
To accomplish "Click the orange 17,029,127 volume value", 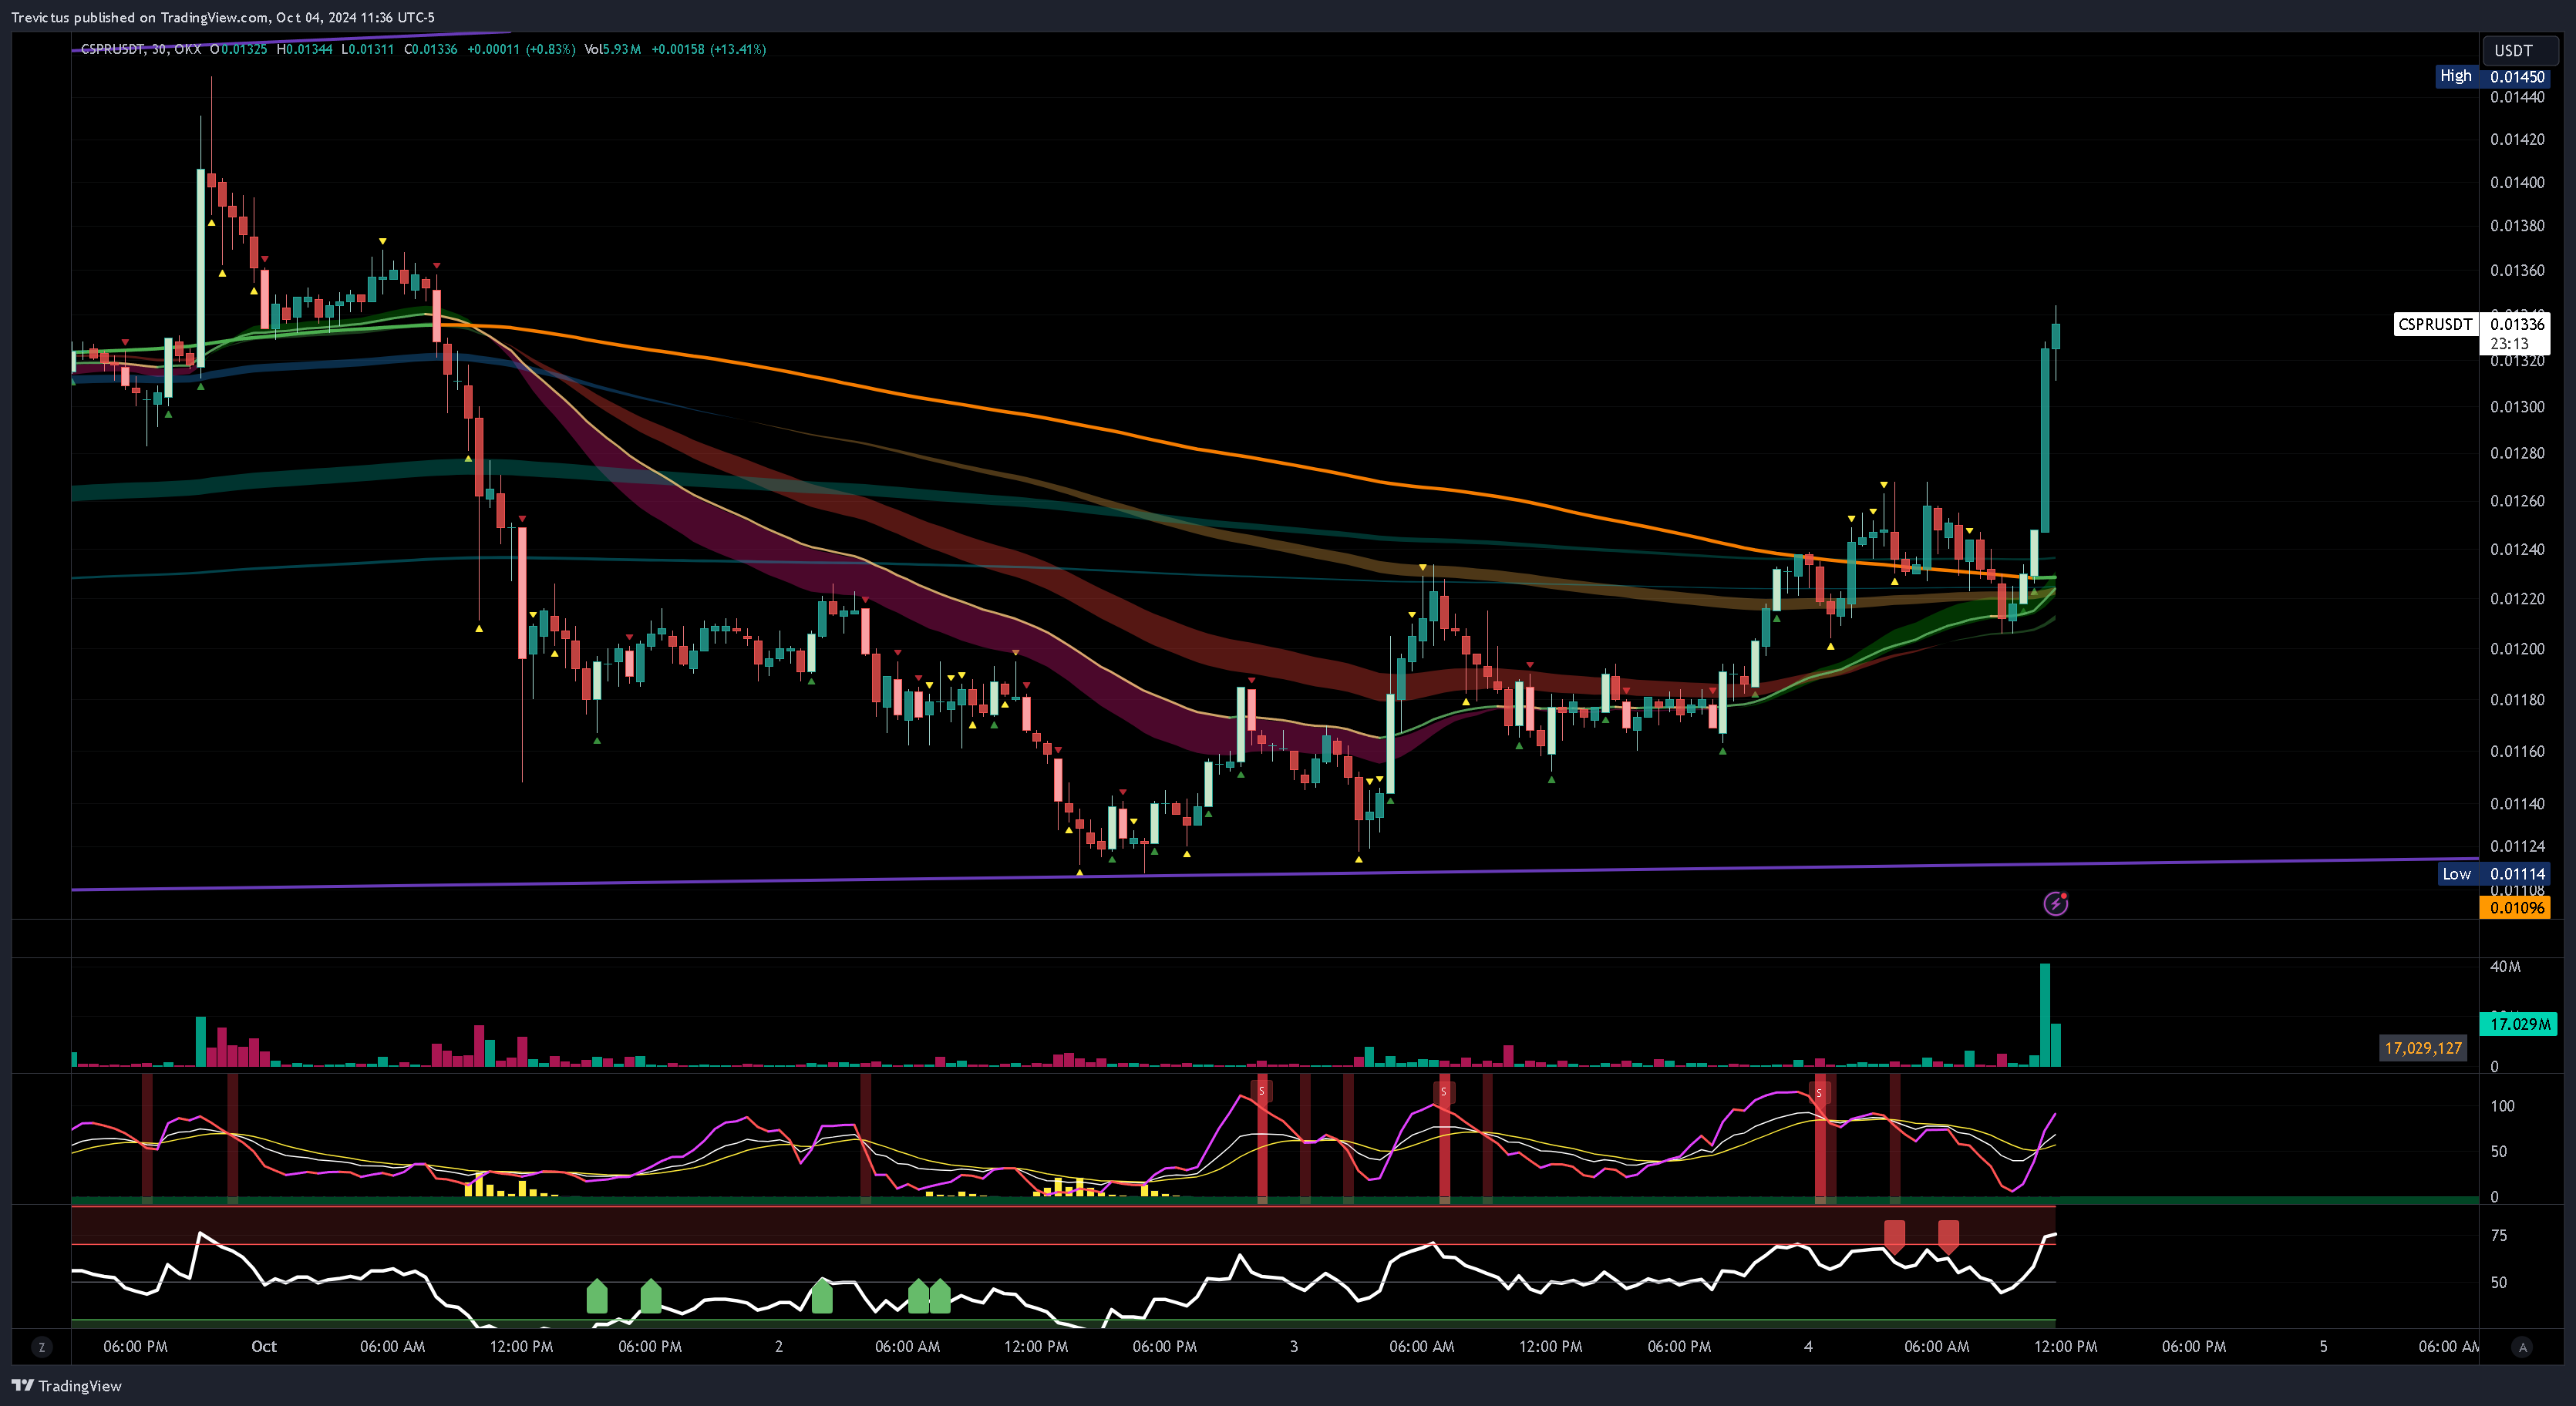I will click(x=2423, y=1048).
